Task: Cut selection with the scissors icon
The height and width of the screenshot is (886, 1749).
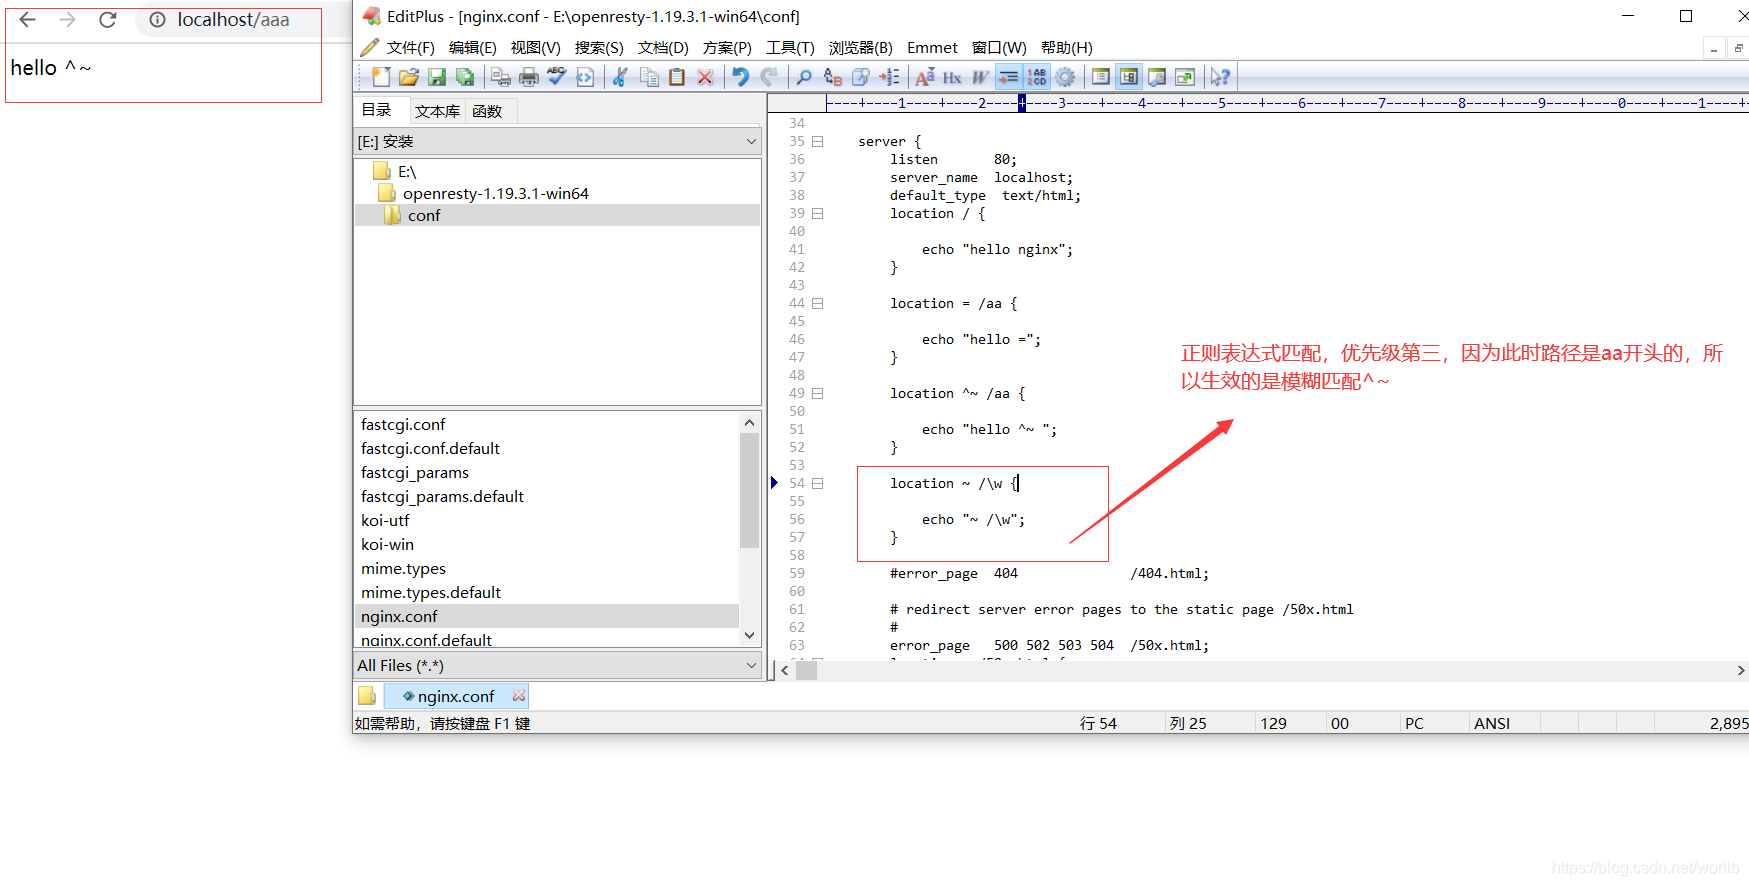Action: coord(621,77)
